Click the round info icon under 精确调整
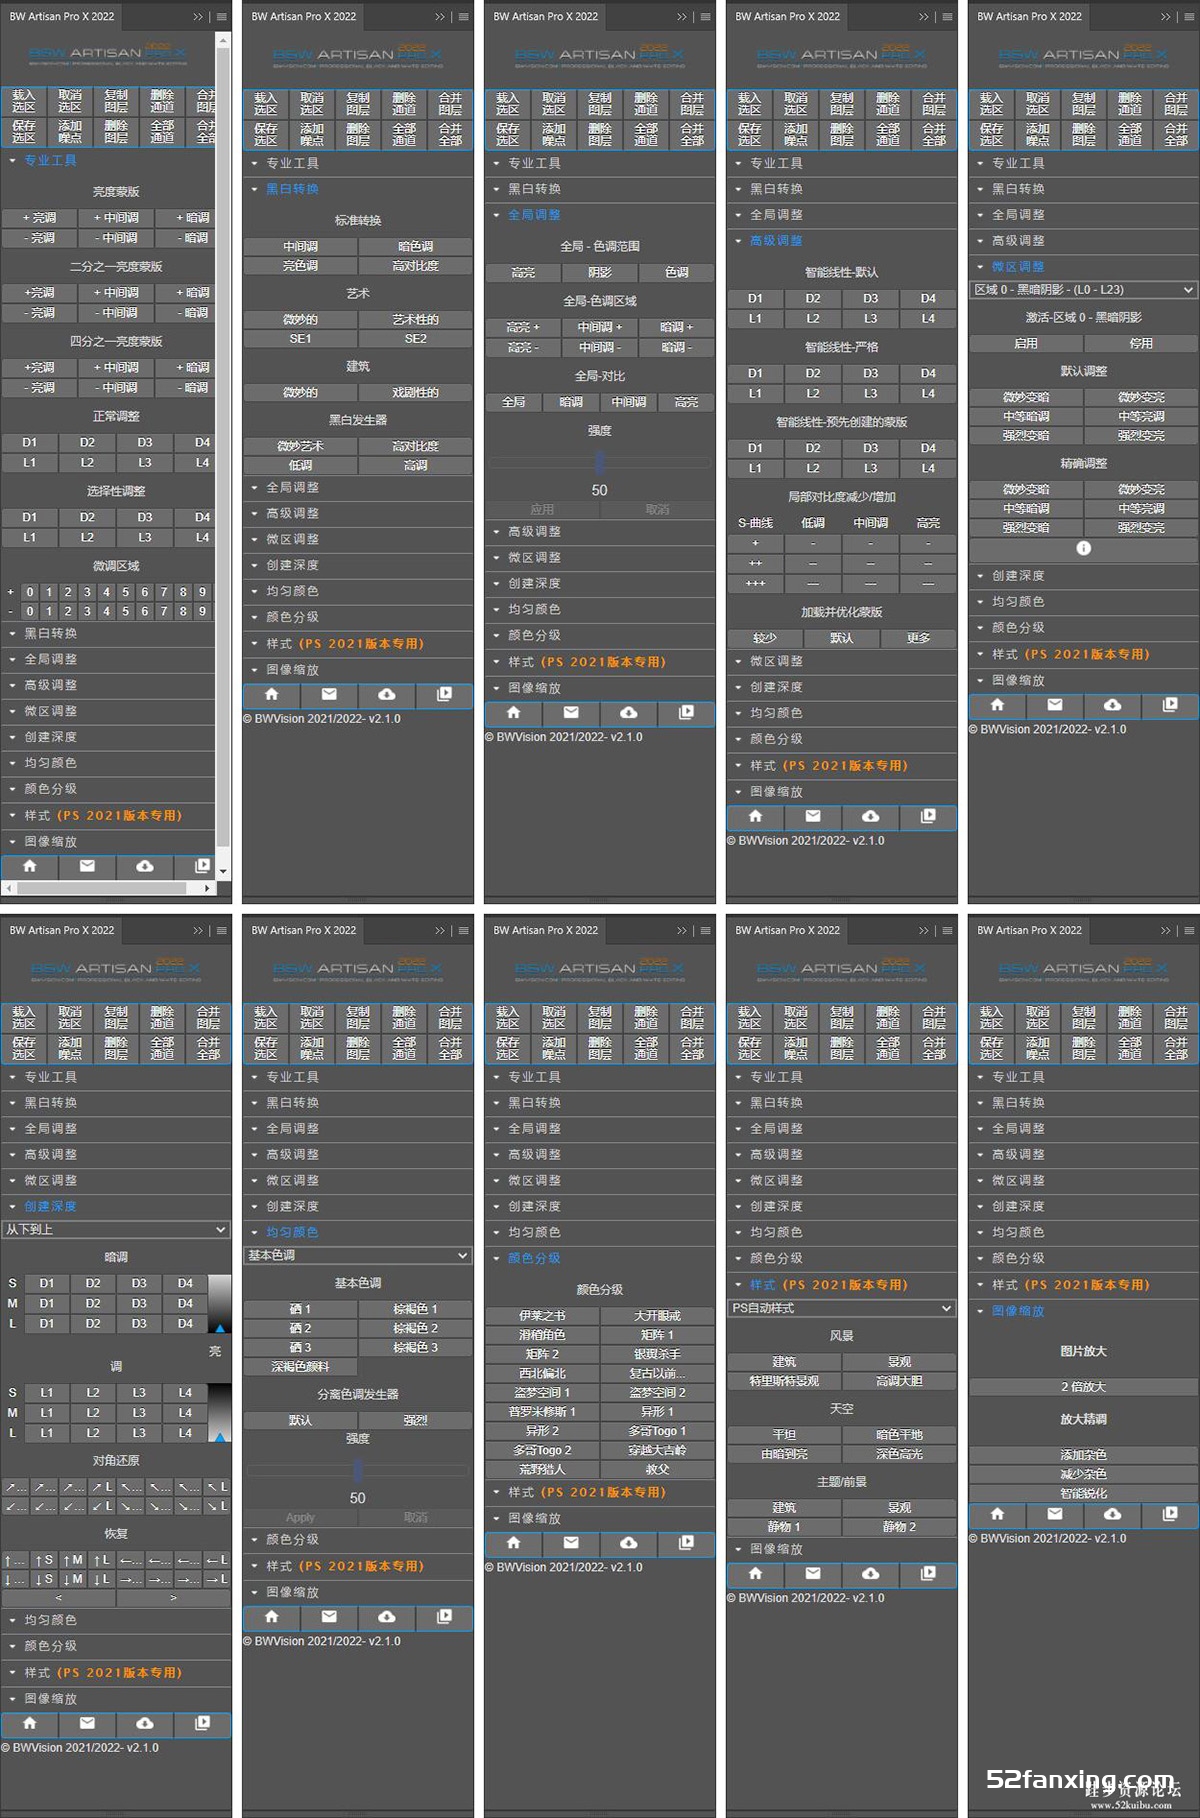1200x1818 pixels. (1083, 548)
